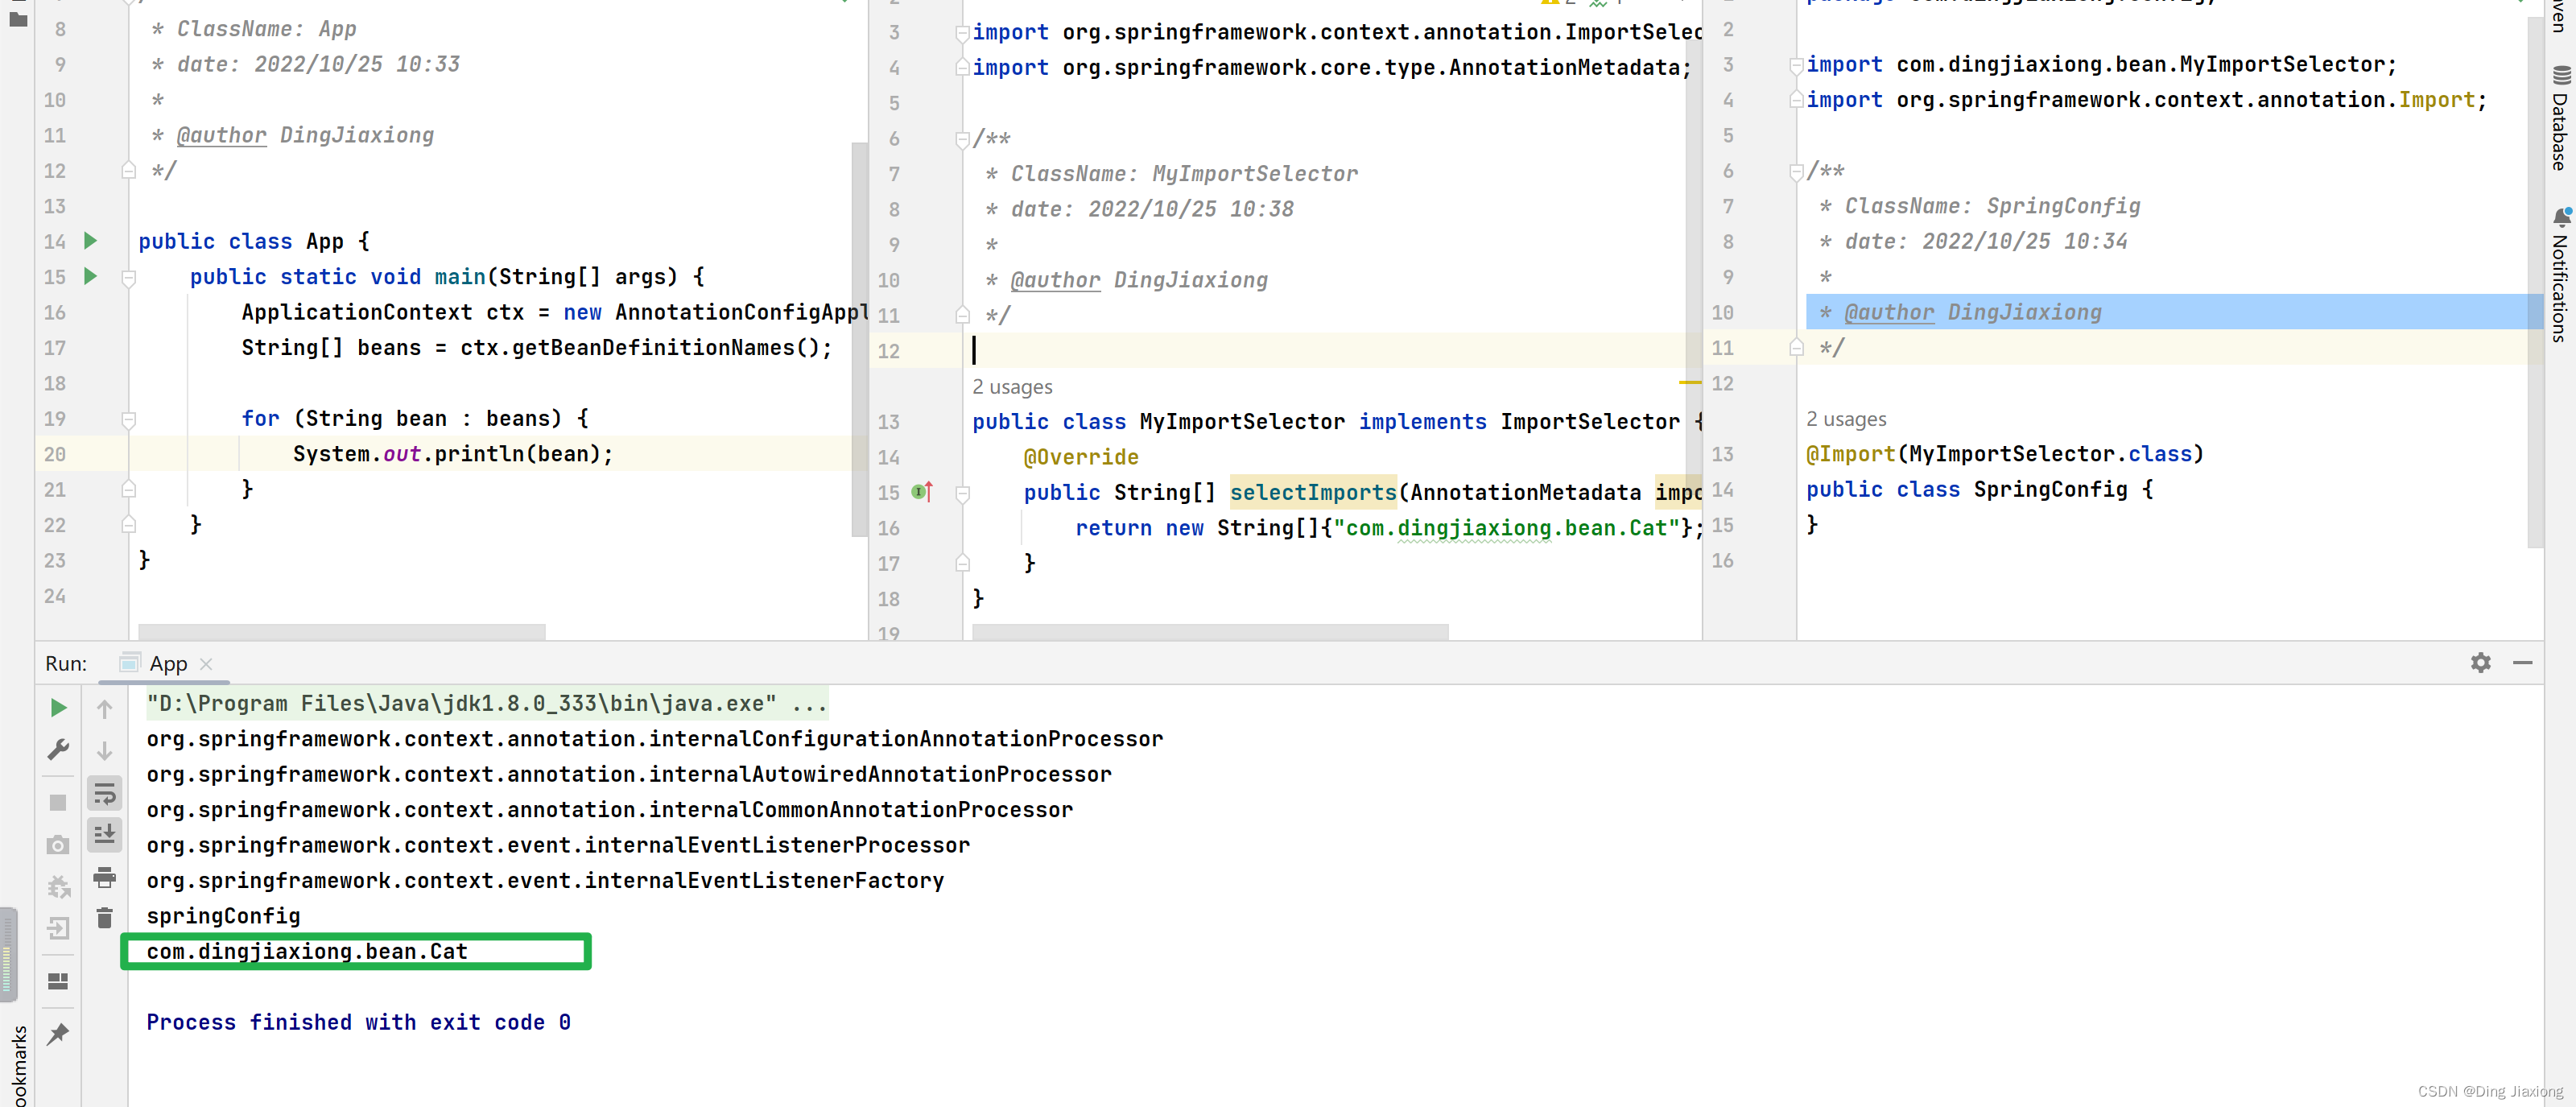Toggle scroll to end of console
This screenshot has height=1107, width=2576.
(x=104, y=834)
